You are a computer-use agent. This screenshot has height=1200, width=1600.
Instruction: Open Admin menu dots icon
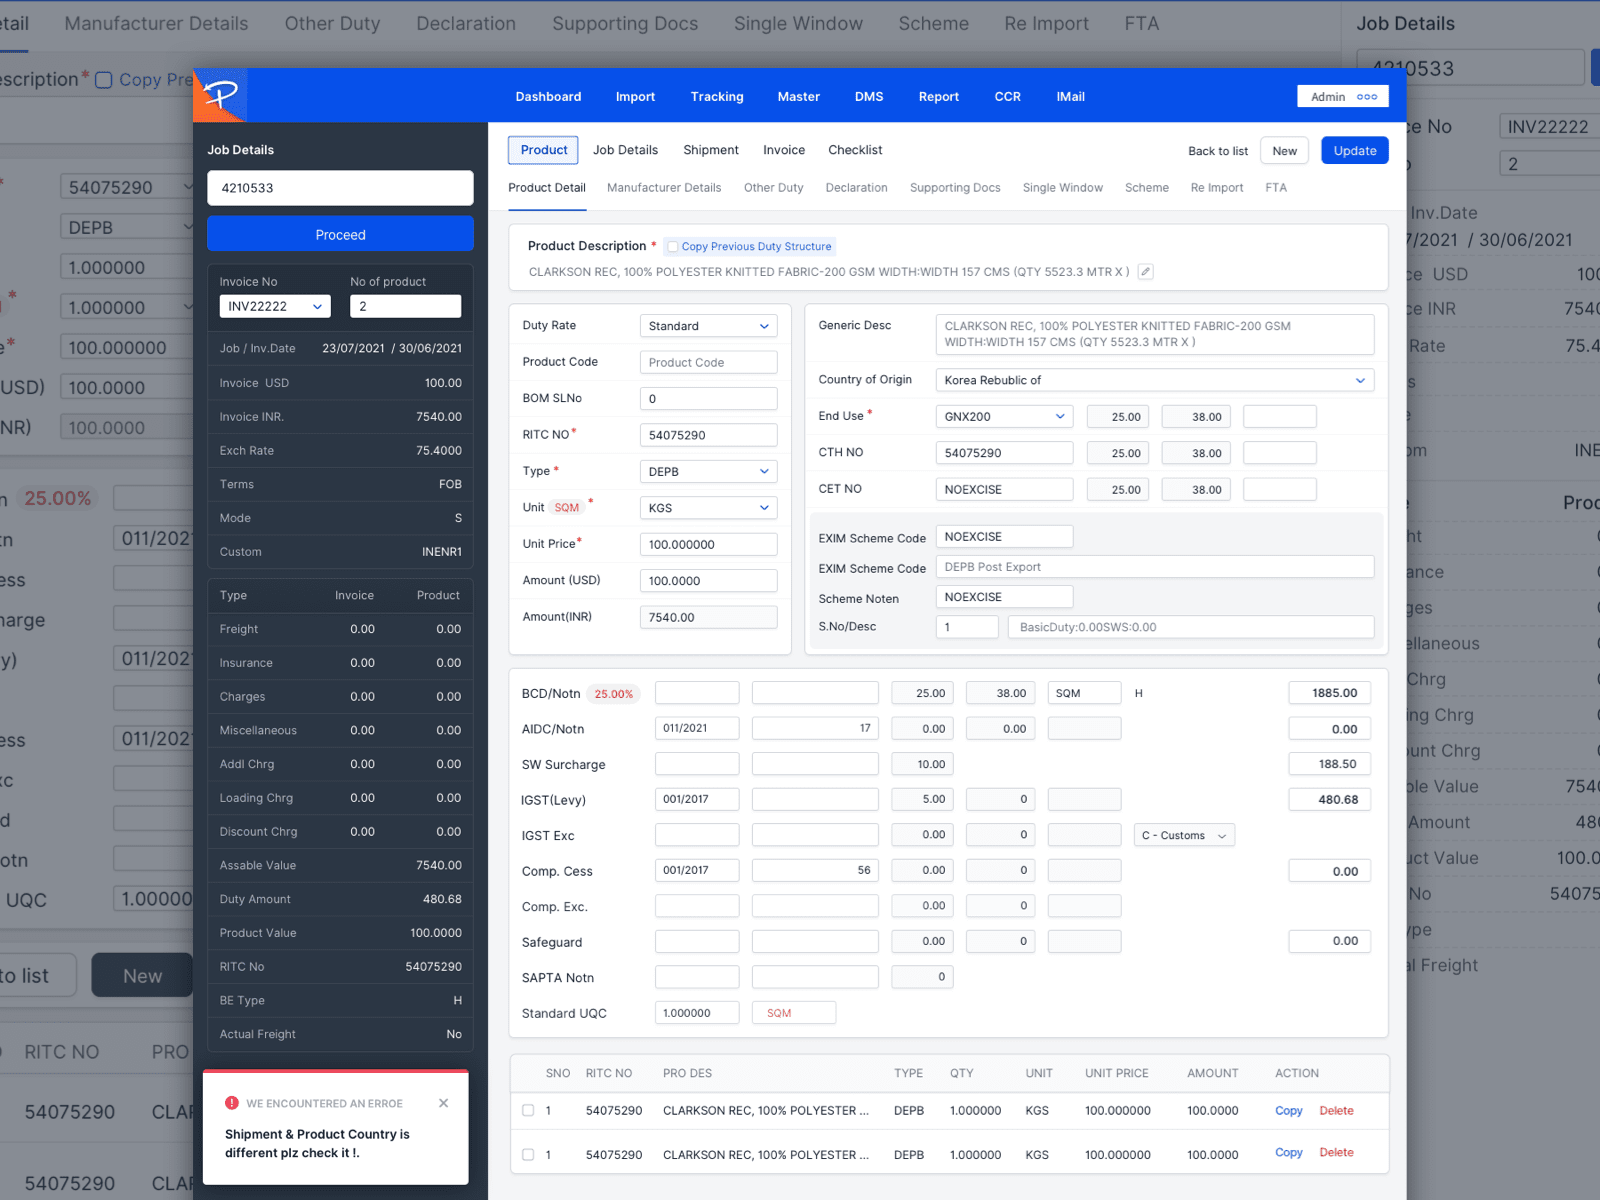(x=1367, y=97)
